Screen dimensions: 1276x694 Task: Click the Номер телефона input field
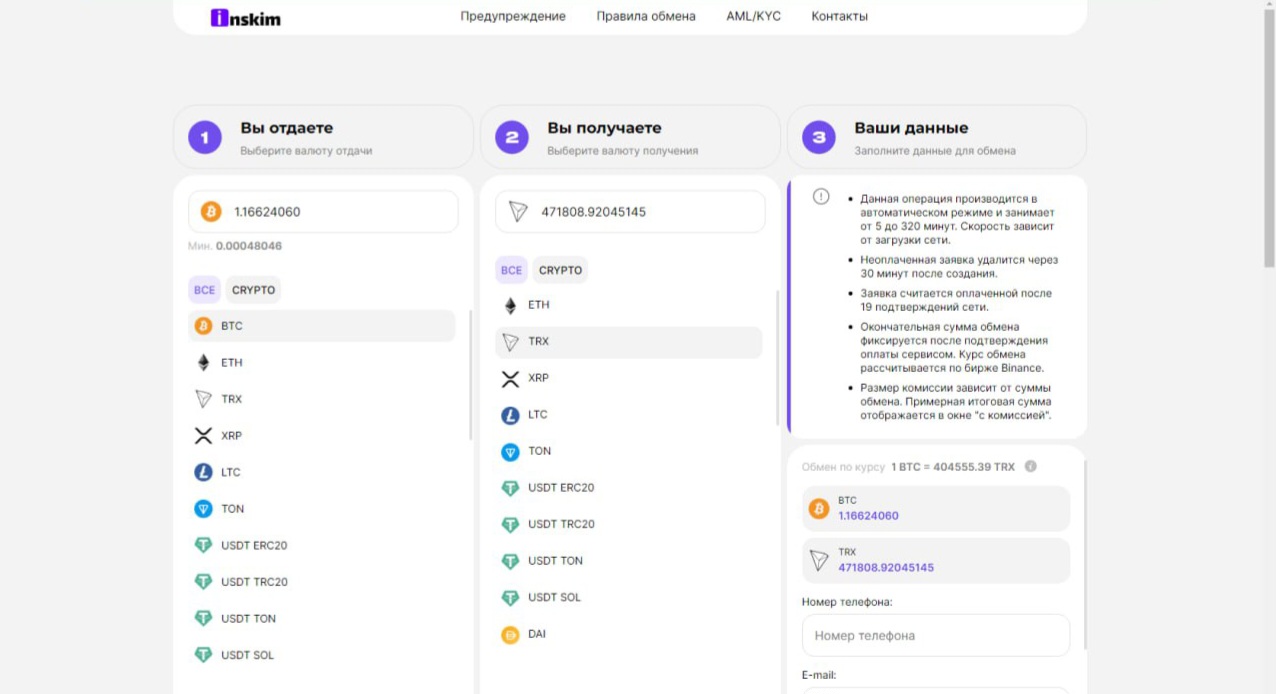(936, 635)
